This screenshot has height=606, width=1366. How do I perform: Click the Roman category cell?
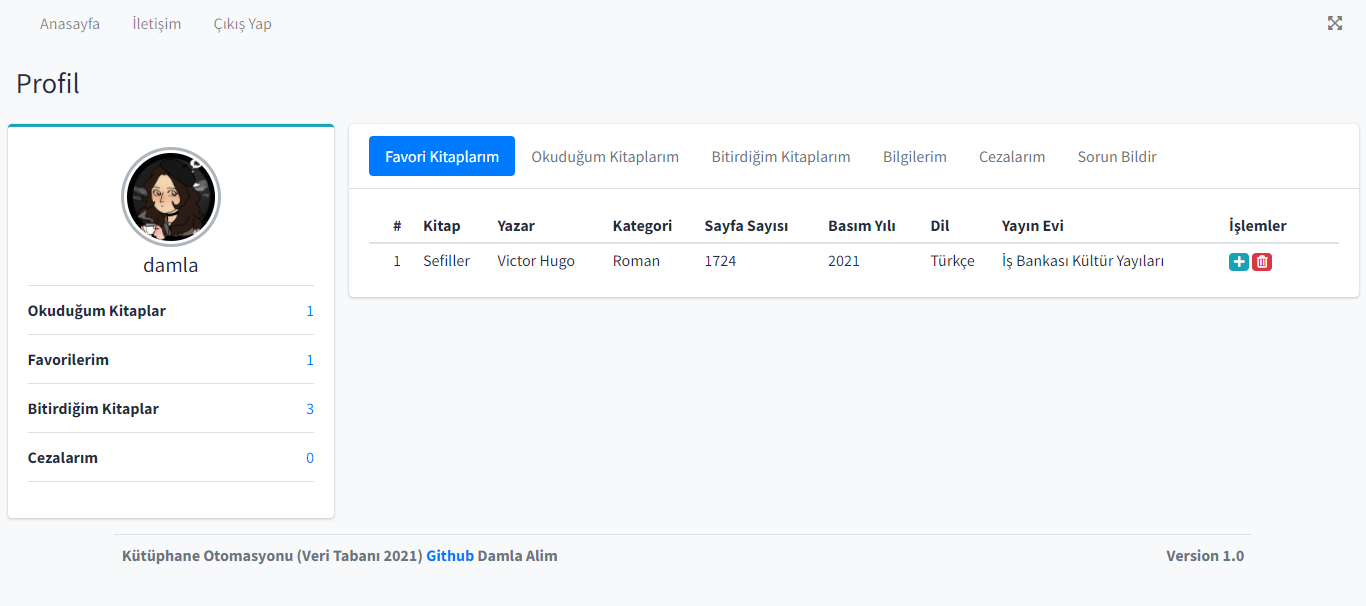636,261
